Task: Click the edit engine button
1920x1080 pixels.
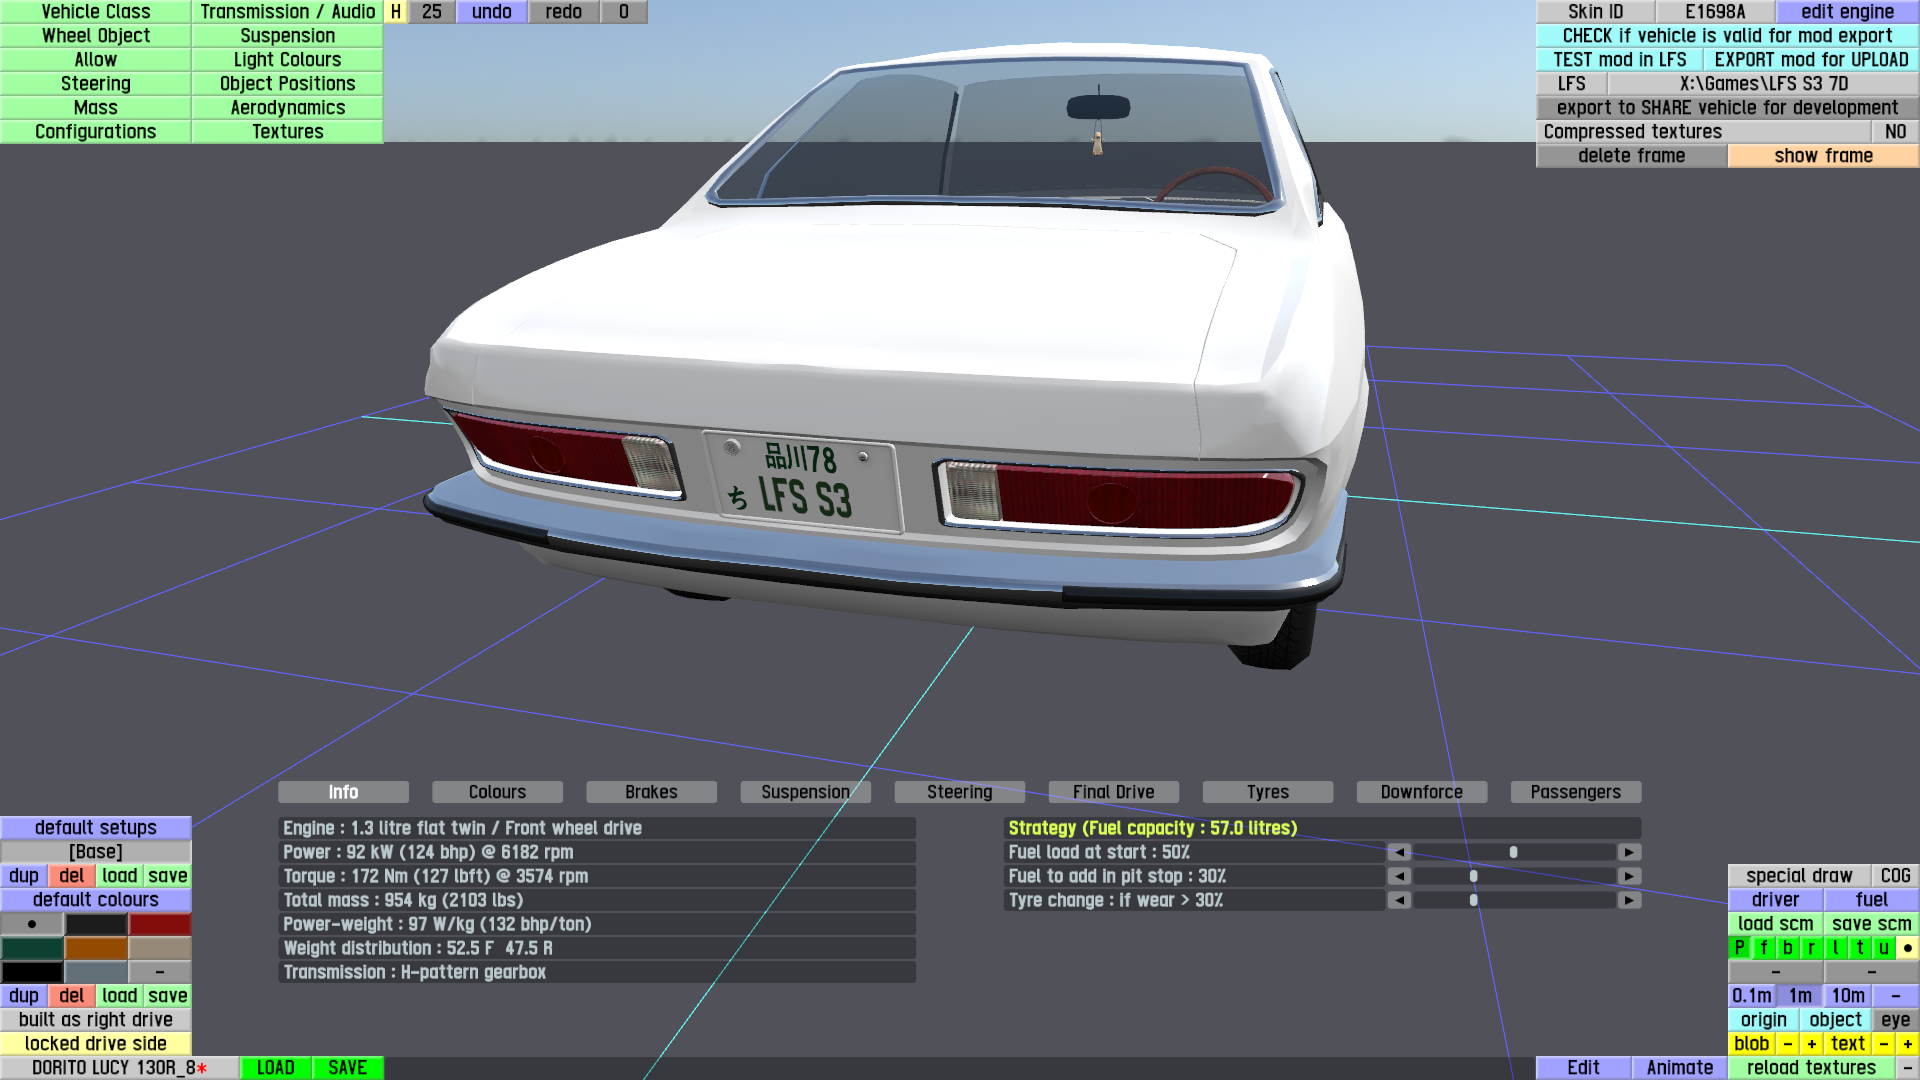Action: click(1847, 12)
